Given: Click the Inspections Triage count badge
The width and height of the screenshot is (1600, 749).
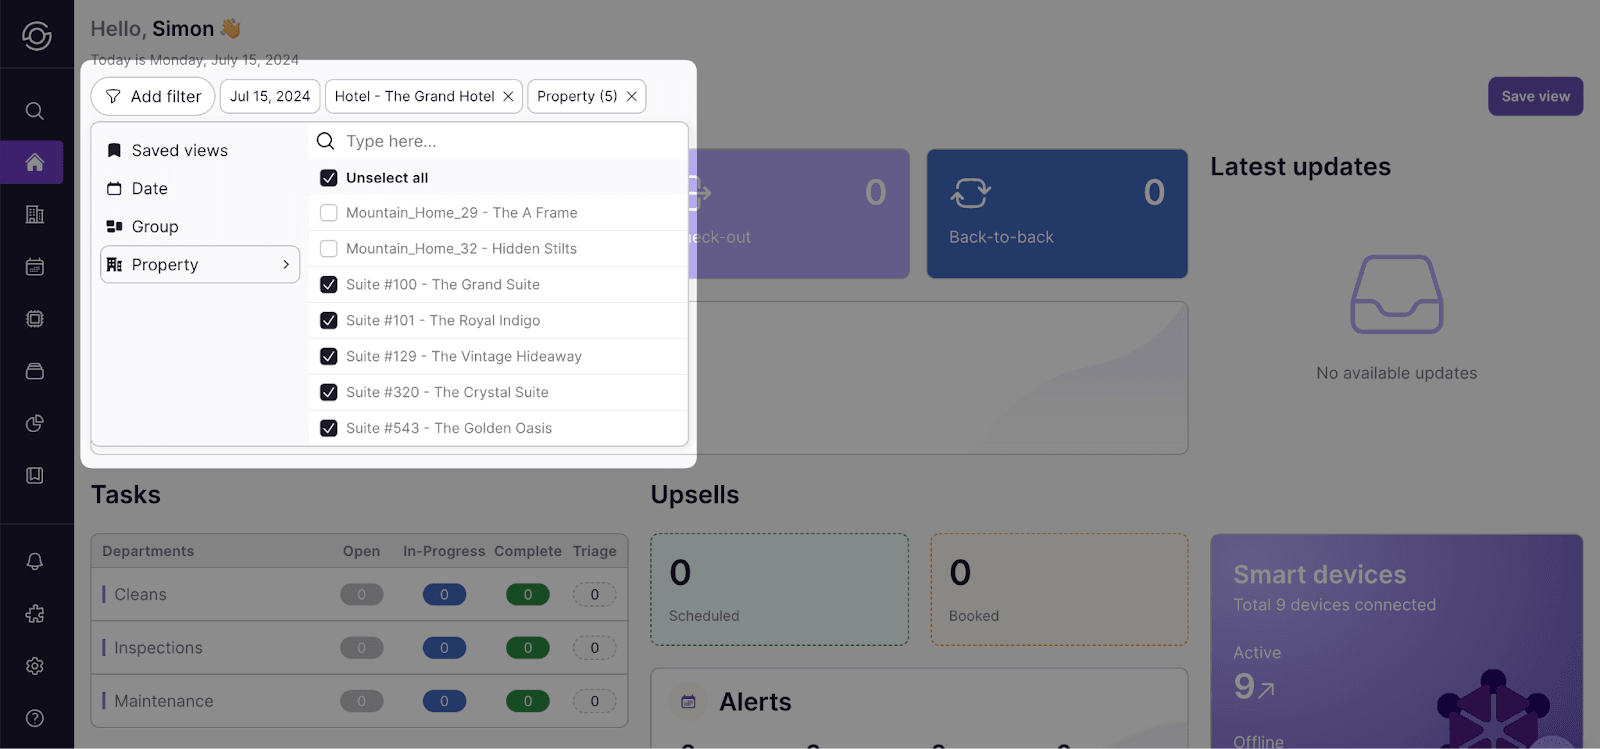Looking at the screenshot, I should [x=594, y=647].
